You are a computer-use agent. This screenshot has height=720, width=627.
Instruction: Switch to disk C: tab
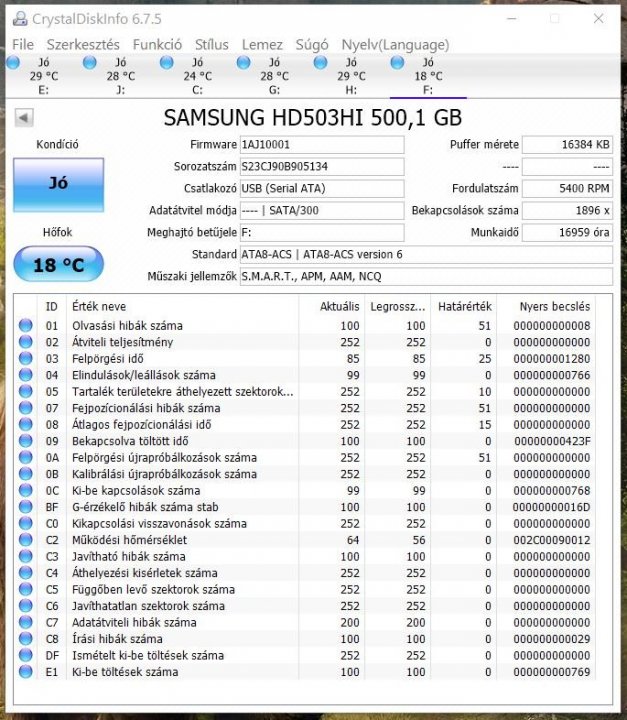pos(198,76)
